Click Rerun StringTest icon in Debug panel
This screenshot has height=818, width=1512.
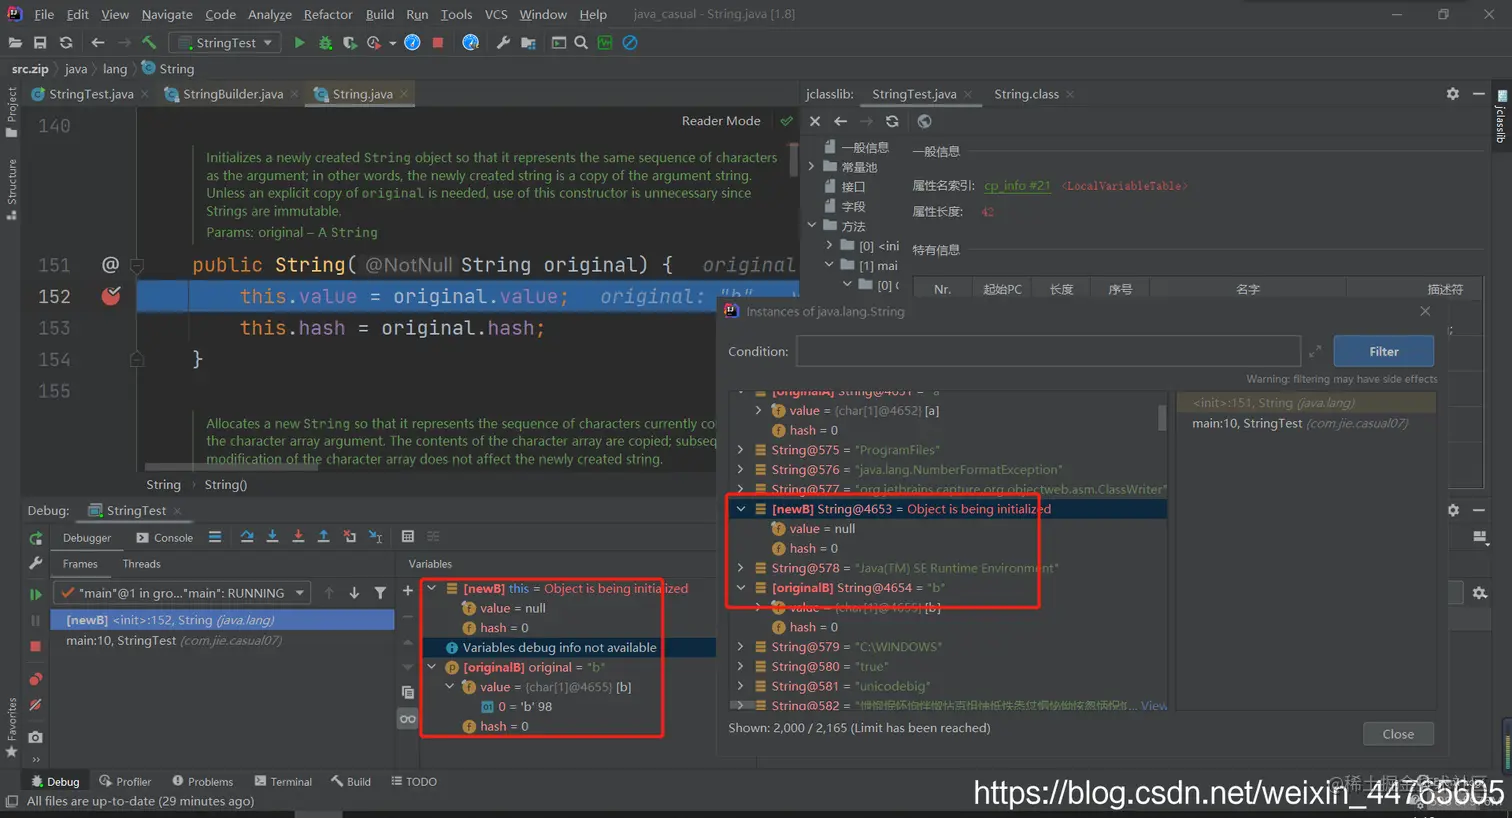[36, 538]
